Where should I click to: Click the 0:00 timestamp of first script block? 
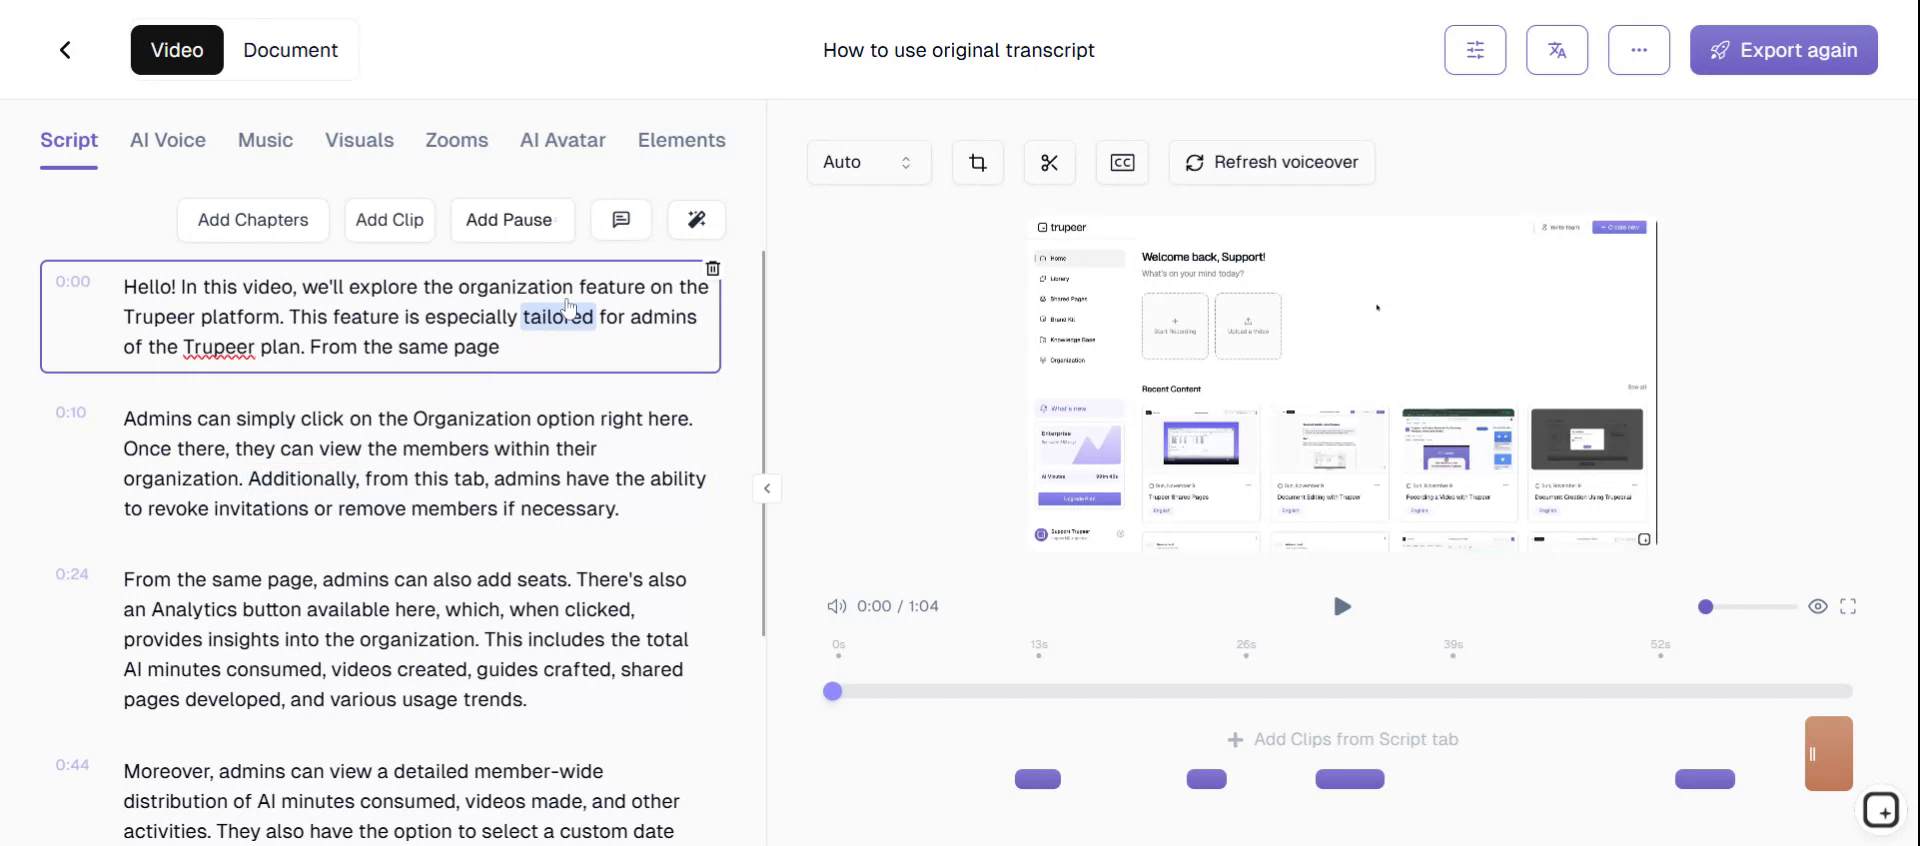point(73,282)
